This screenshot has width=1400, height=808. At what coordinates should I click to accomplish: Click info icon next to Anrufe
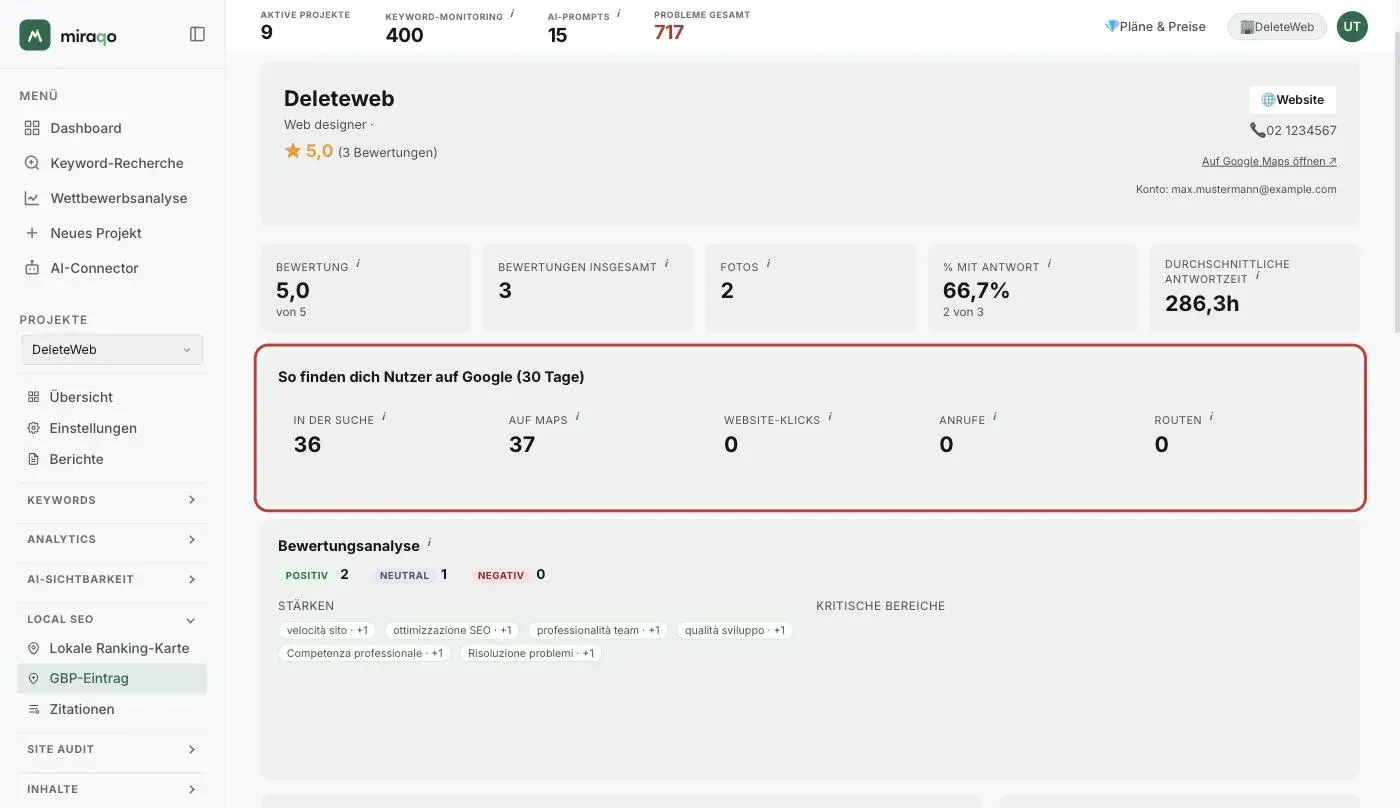pyautogui.click(x=995, y=417)
